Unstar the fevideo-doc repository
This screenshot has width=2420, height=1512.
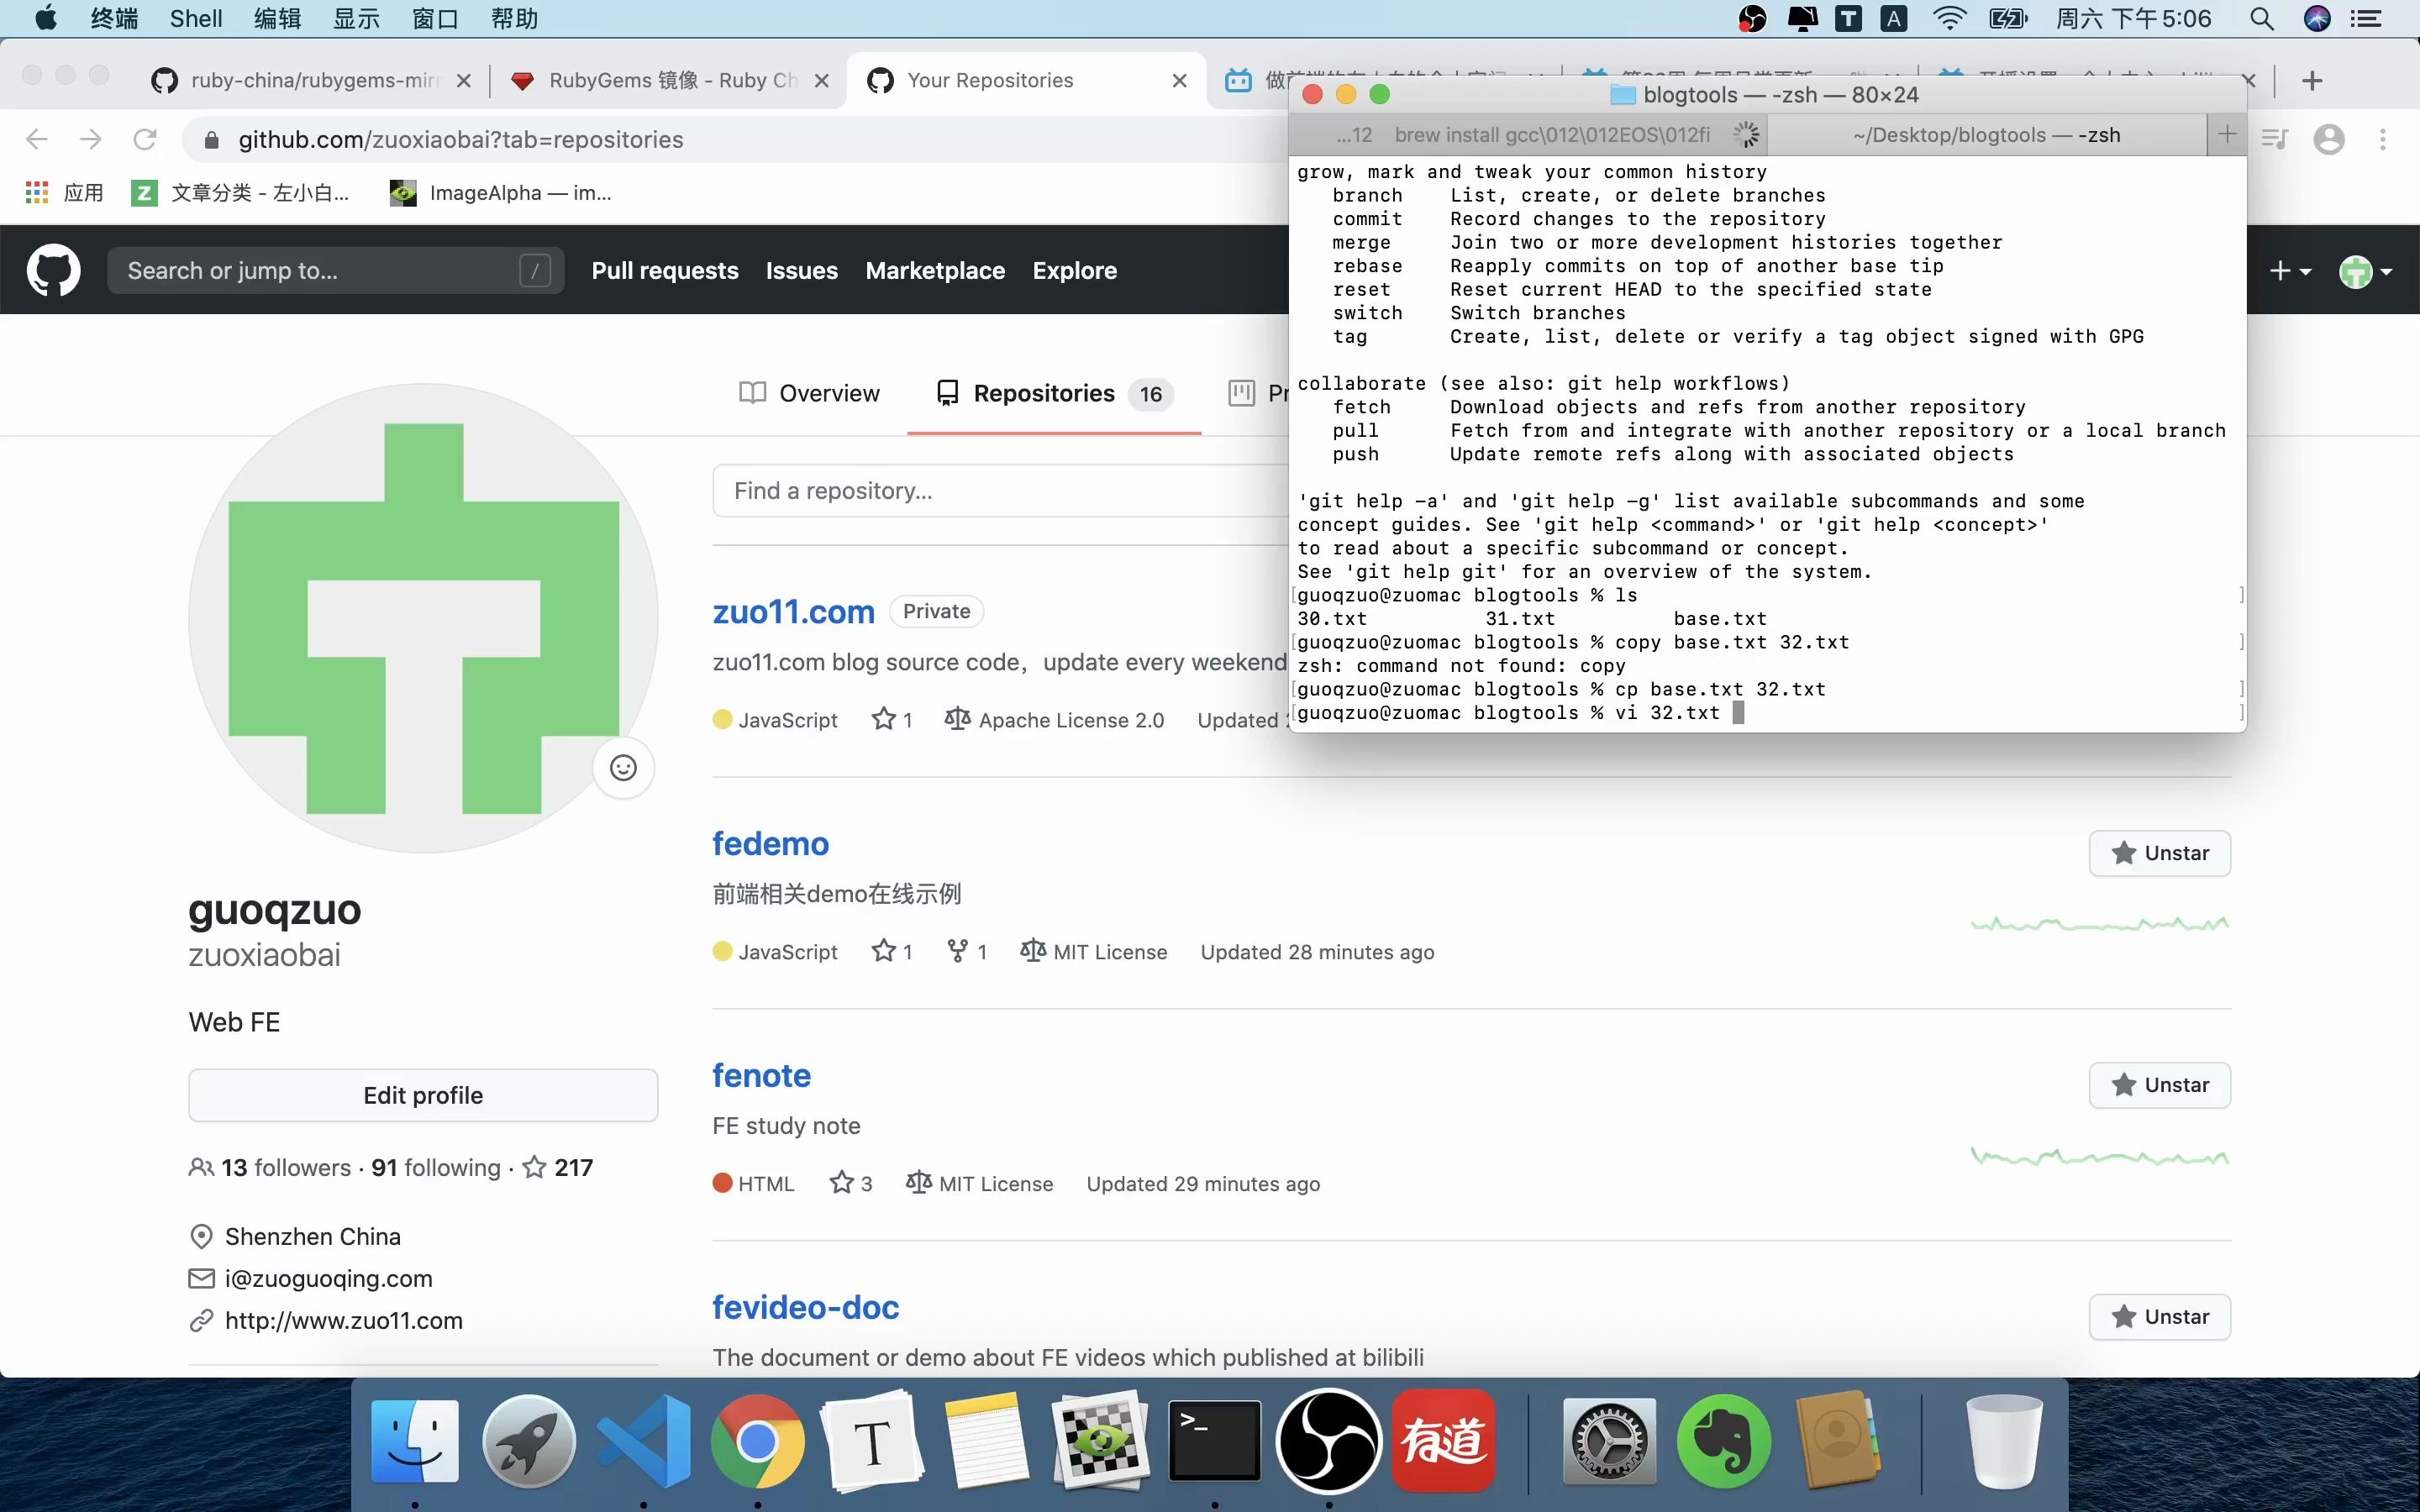[2160, 1315]
